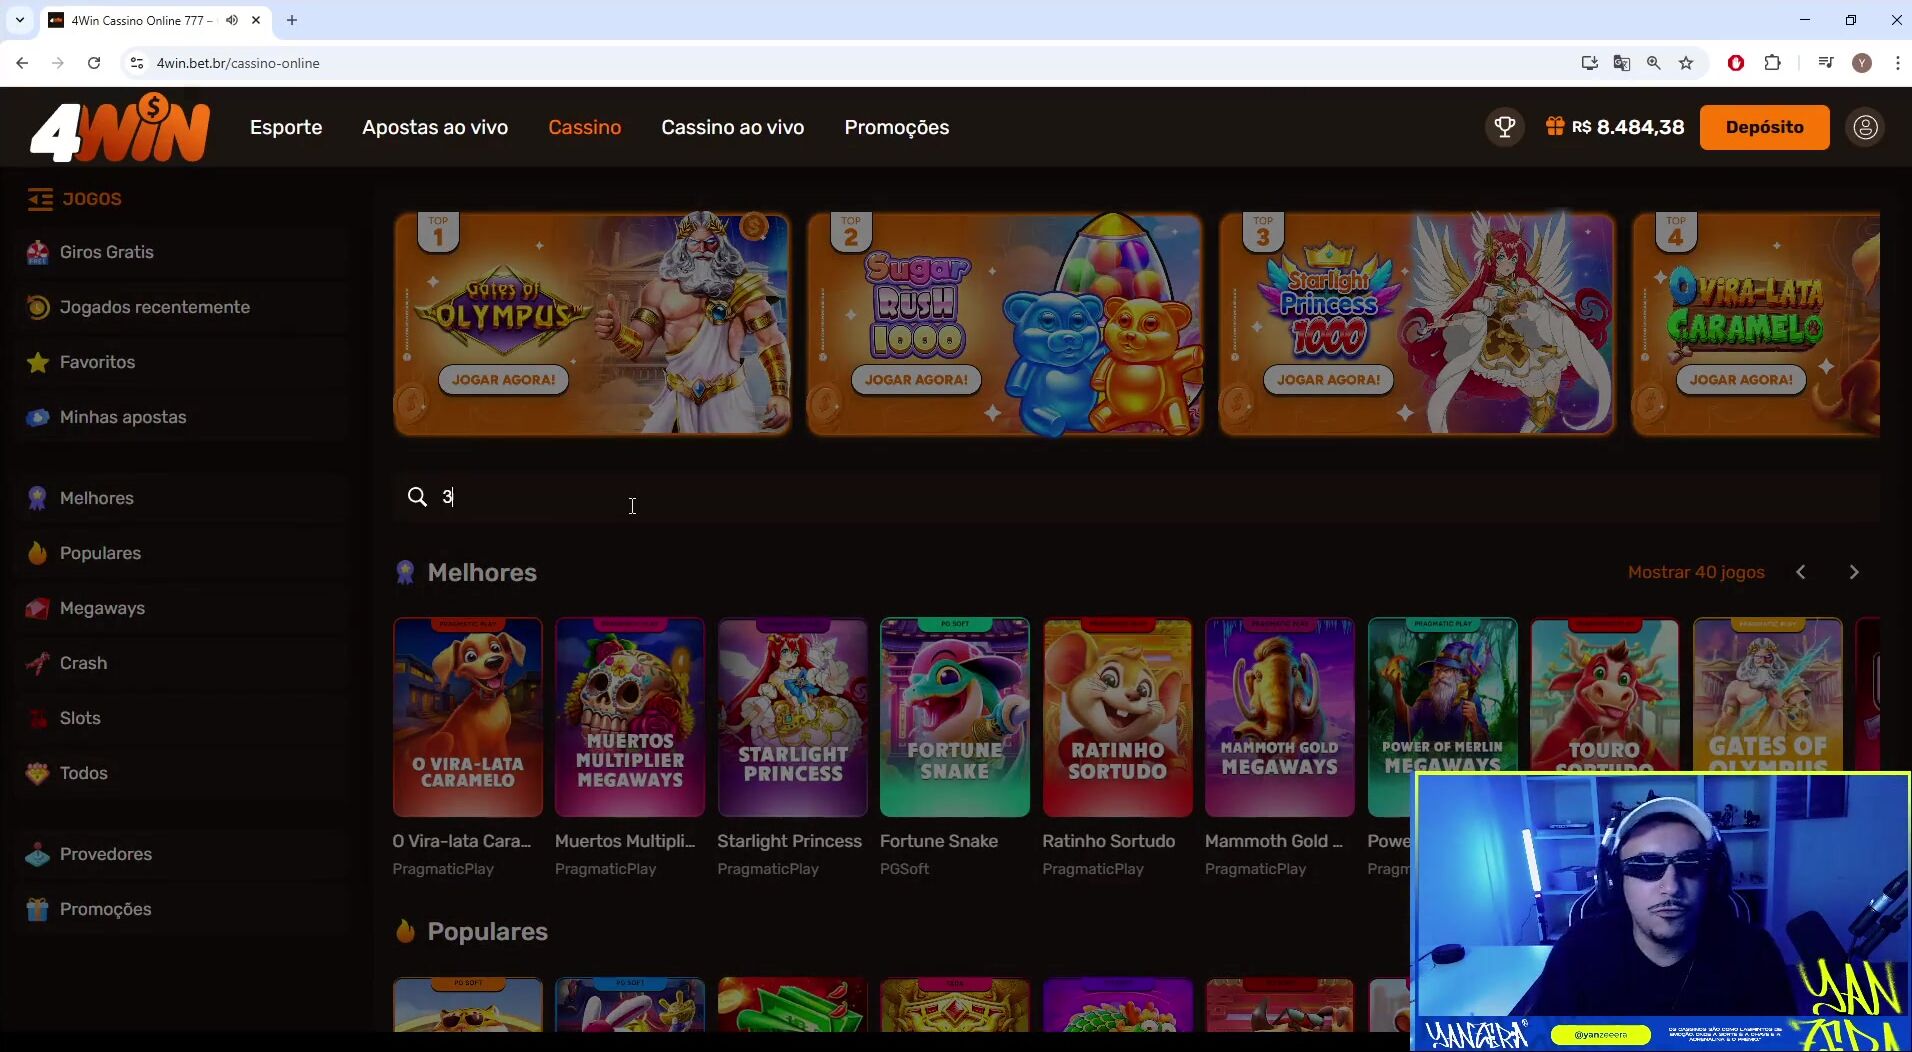Image resolution: width=1912 pixels, height=1052 pixels.
Task: Open the trophy tournaments icon
Action: pyautogui.click(x=1504, y=127)
